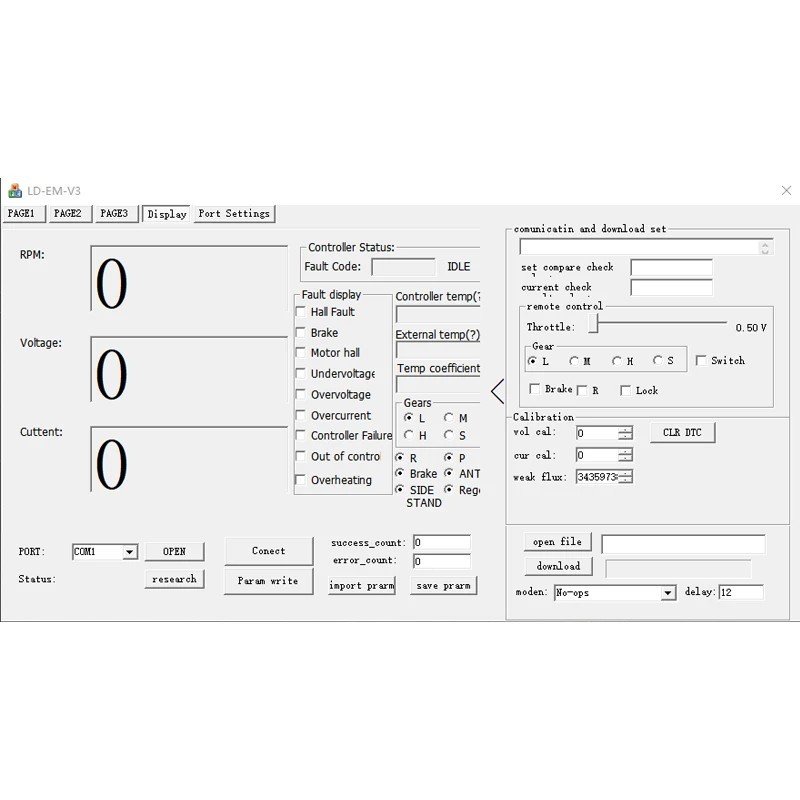
Task: Expand the No-ops moden dropdown
Action: (x=670, y=592)
